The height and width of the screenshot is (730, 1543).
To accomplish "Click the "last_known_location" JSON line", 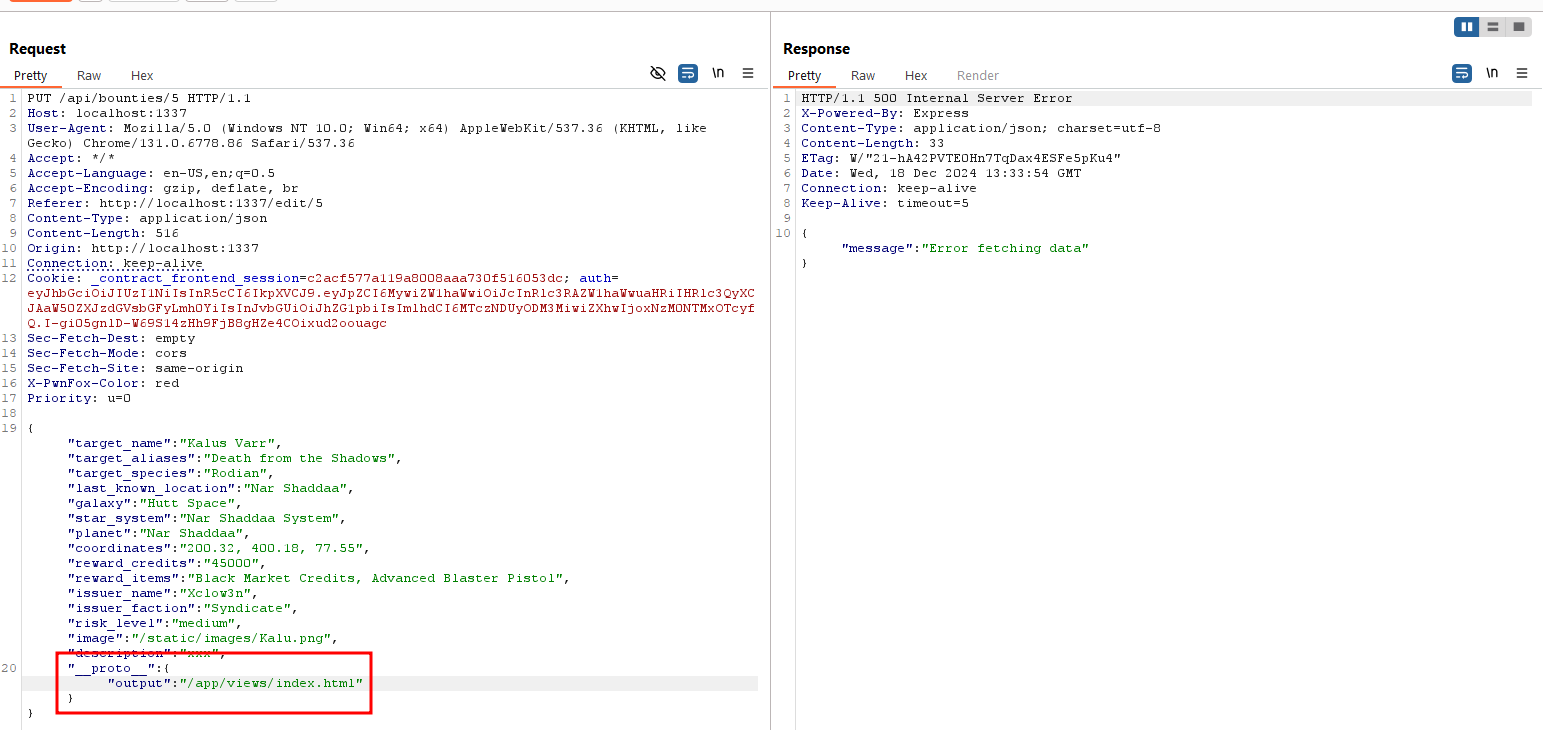I will pos(211,488).
